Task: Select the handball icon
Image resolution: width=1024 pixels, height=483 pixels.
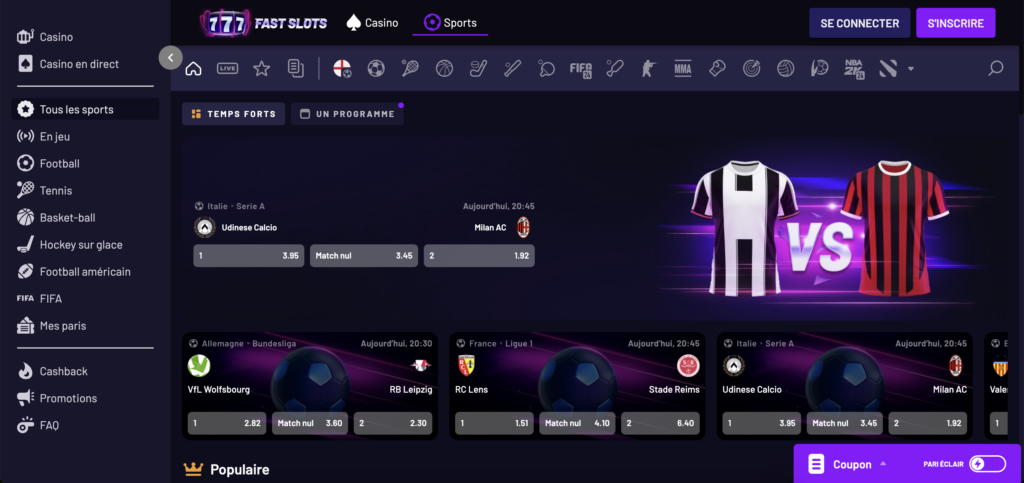Action: [x=820, y=68]
